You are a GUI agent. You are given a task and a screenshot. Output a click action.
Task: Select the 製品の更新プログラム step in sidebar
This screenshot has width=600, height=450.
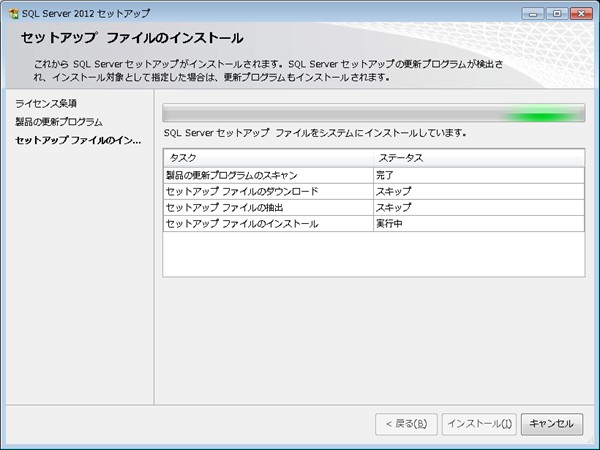[59, 122]
